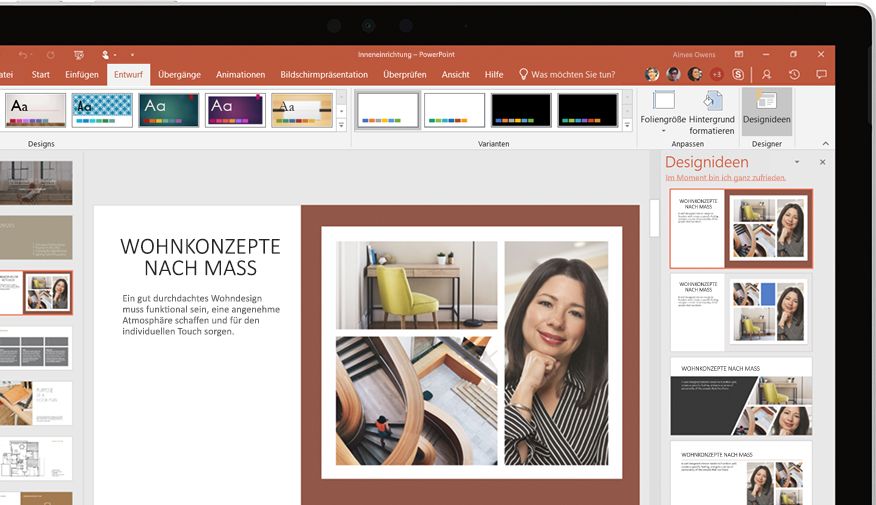
Task: Click the Share person icon
Action: pos(767,74)
